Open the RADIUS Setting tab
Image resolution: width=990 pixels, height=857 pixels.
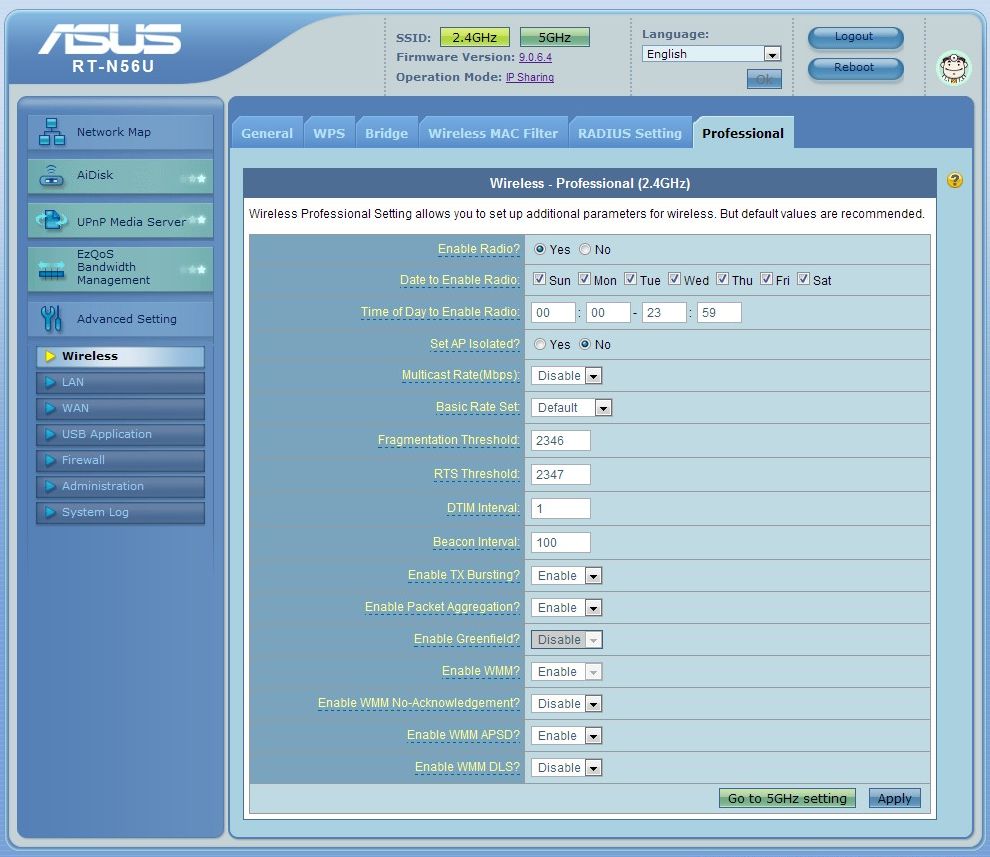click(629, 133)
